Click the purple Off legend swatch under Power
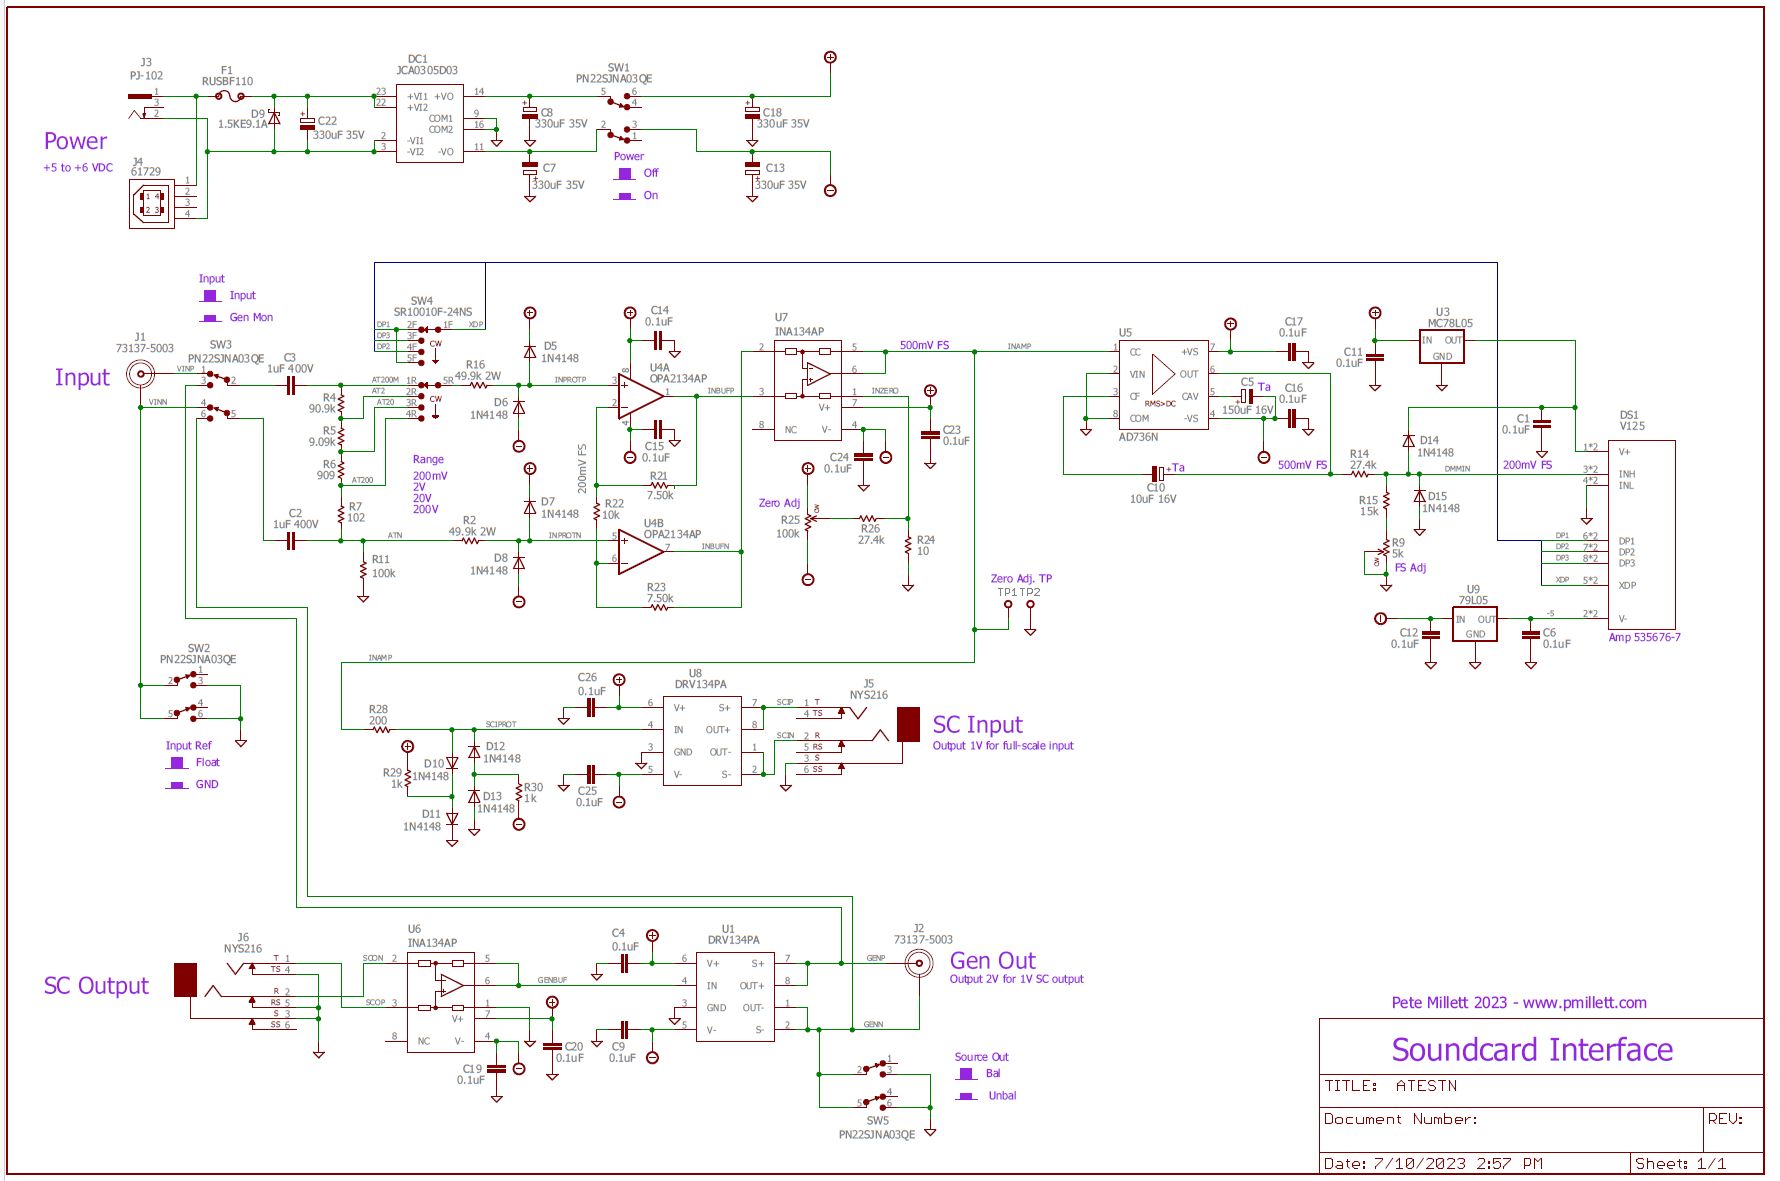 pyautogui.click(x=625, y=173)
